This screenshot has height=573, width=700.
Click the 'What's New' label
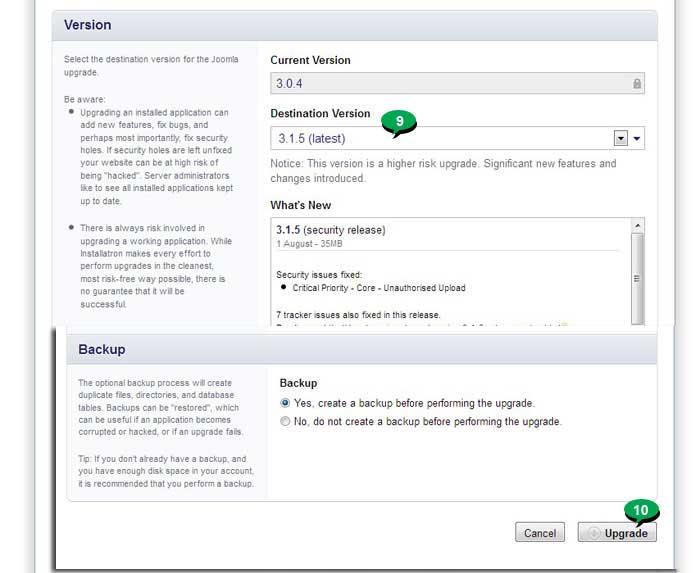(300, 205)
